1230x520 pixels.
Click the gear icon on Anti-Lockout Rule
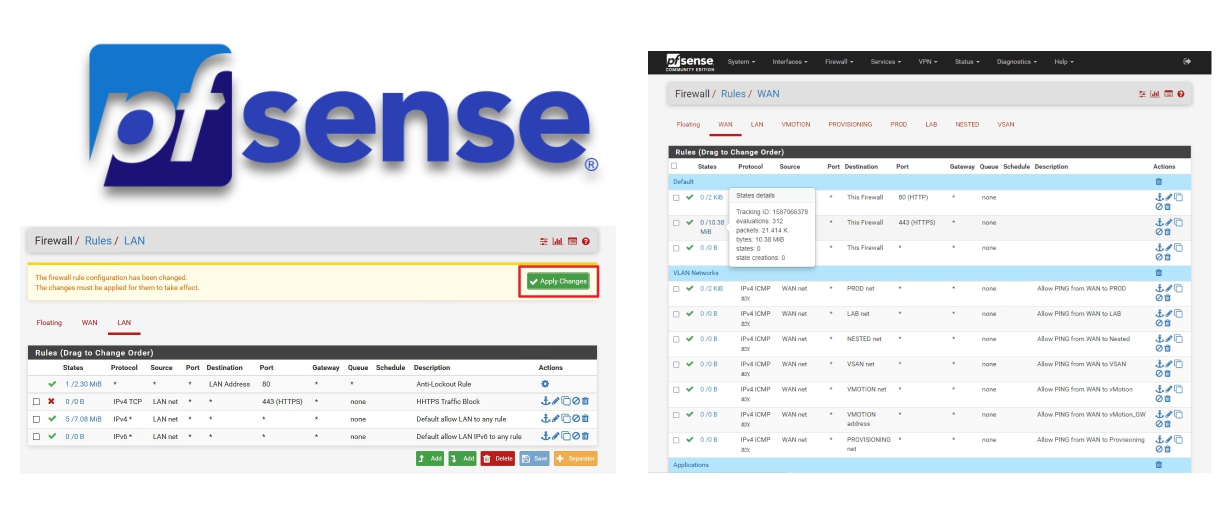point(545,384)
